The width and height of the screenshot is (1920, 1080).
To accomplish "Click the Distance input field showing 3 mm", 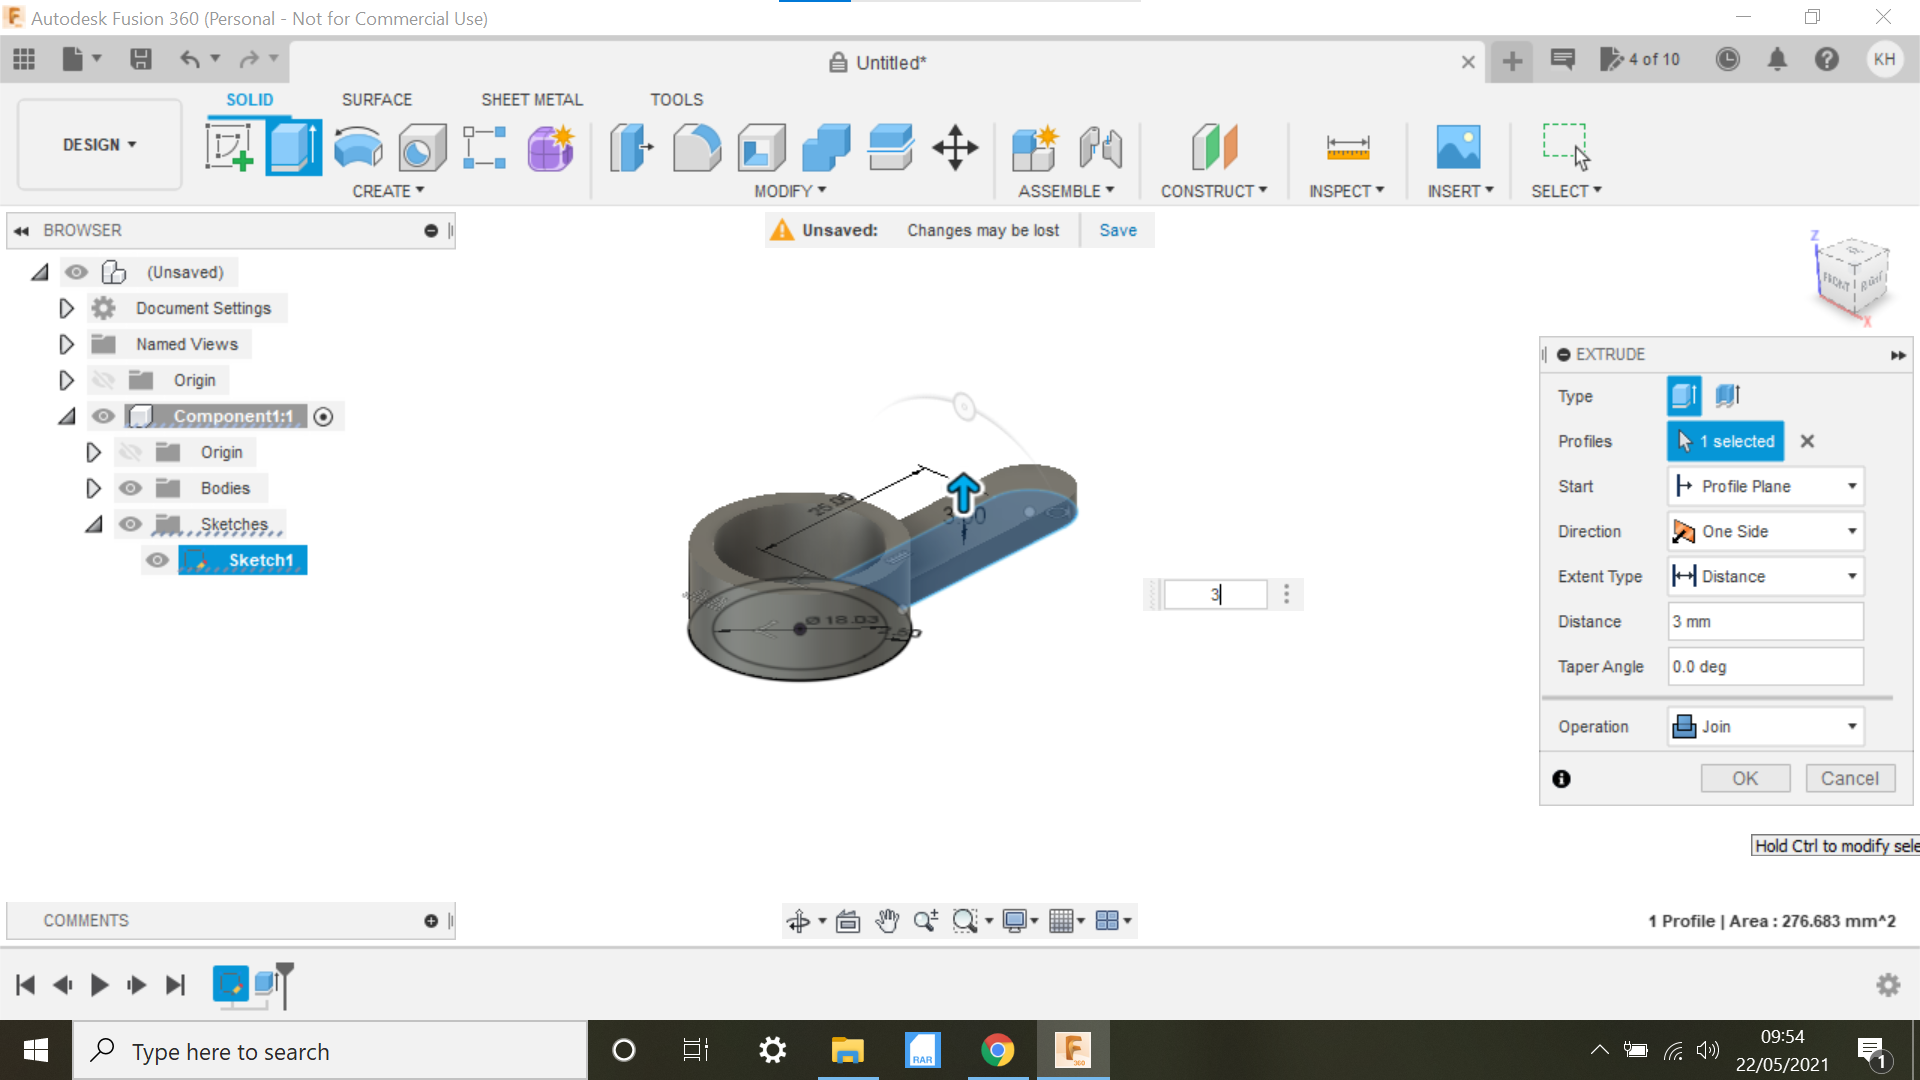I will click(x=1765, y=621).
